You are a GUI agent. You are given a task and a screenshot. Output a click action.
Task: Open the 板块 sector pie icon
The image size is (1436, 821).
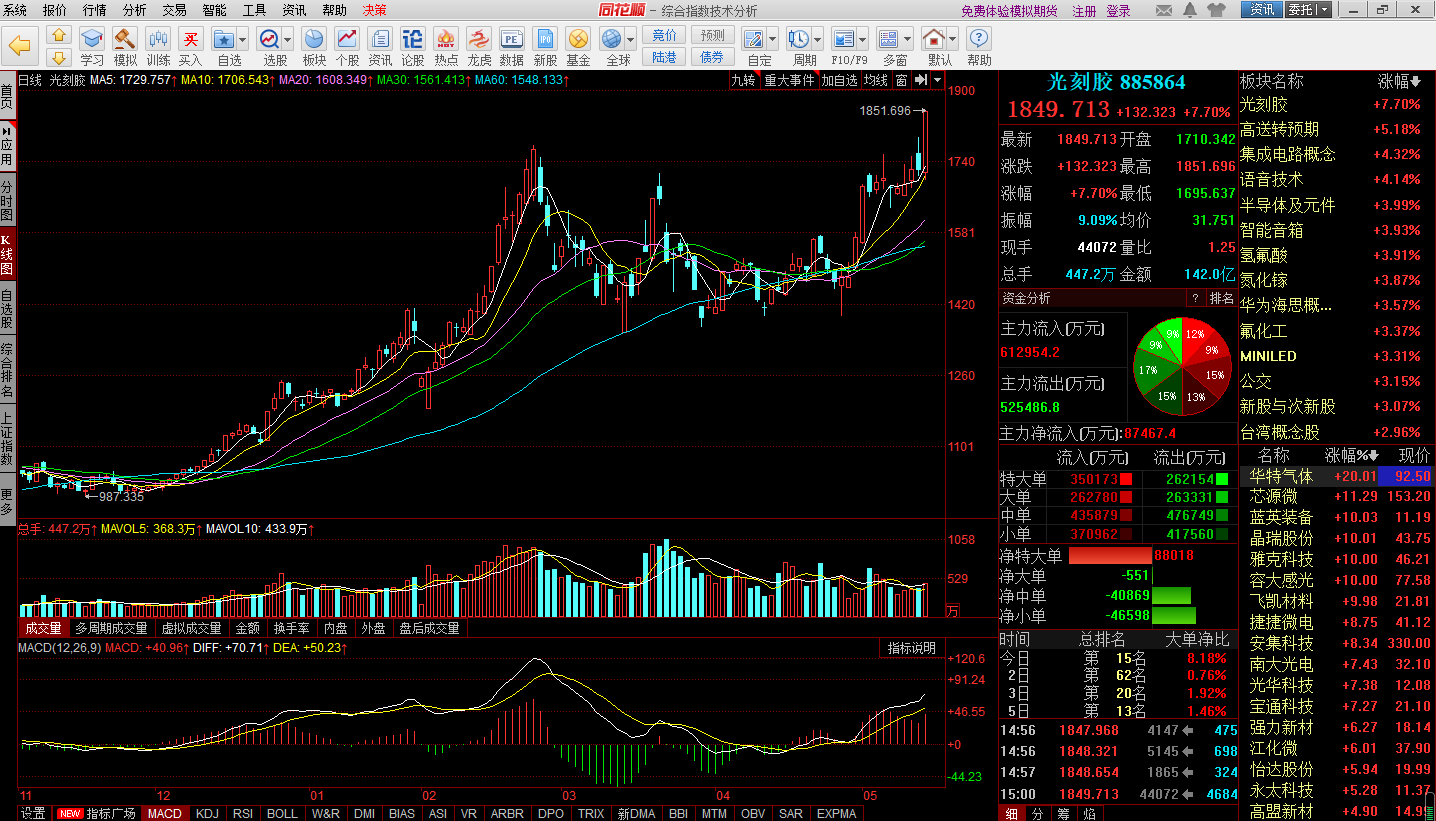coord(314,39)
